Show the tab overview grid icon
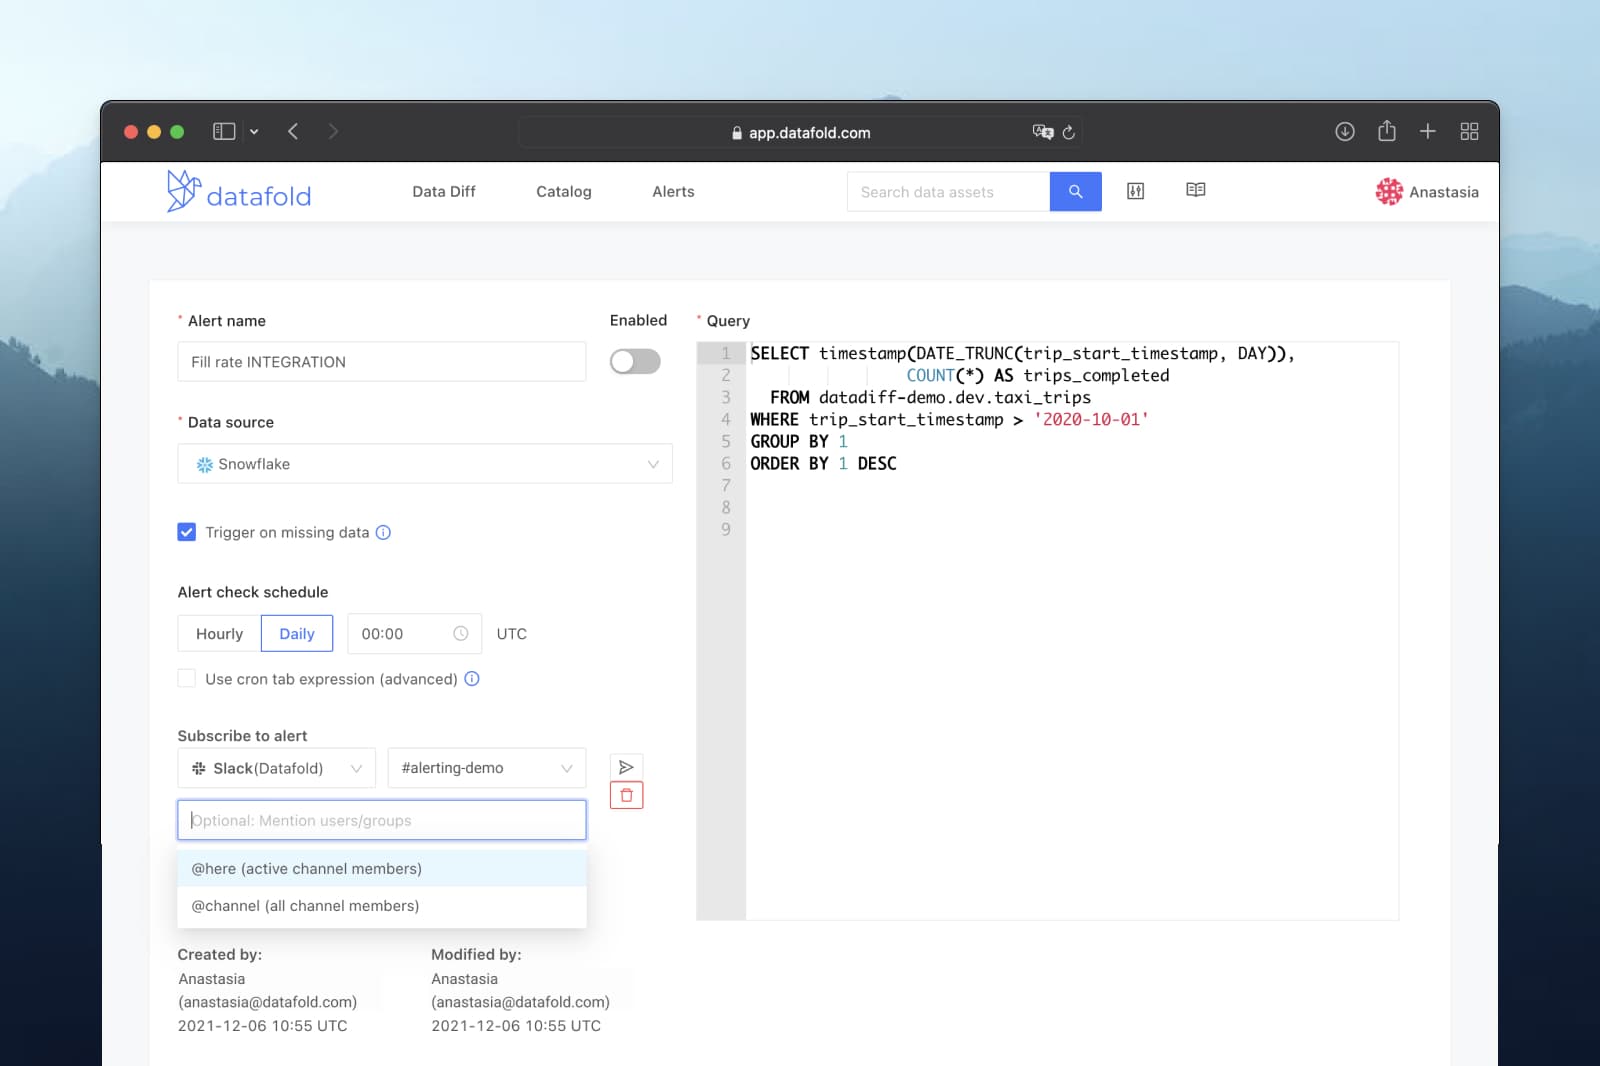1600x1066 pixels. 1469,131
